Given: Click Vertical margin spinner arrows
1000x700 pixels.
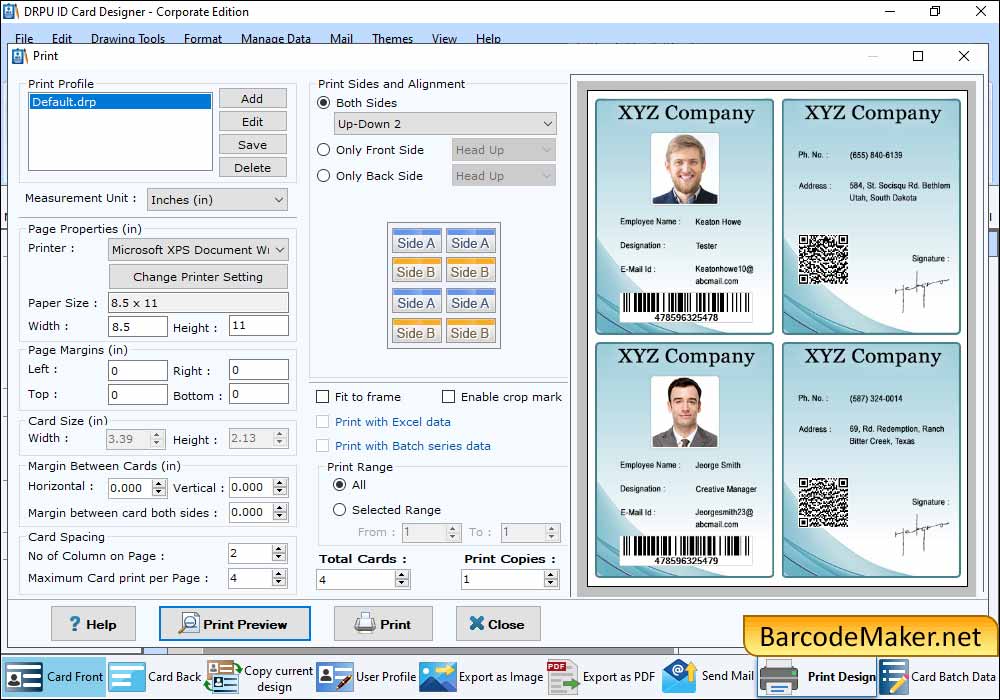Looking at the screenshot, I should pos(280,488).
